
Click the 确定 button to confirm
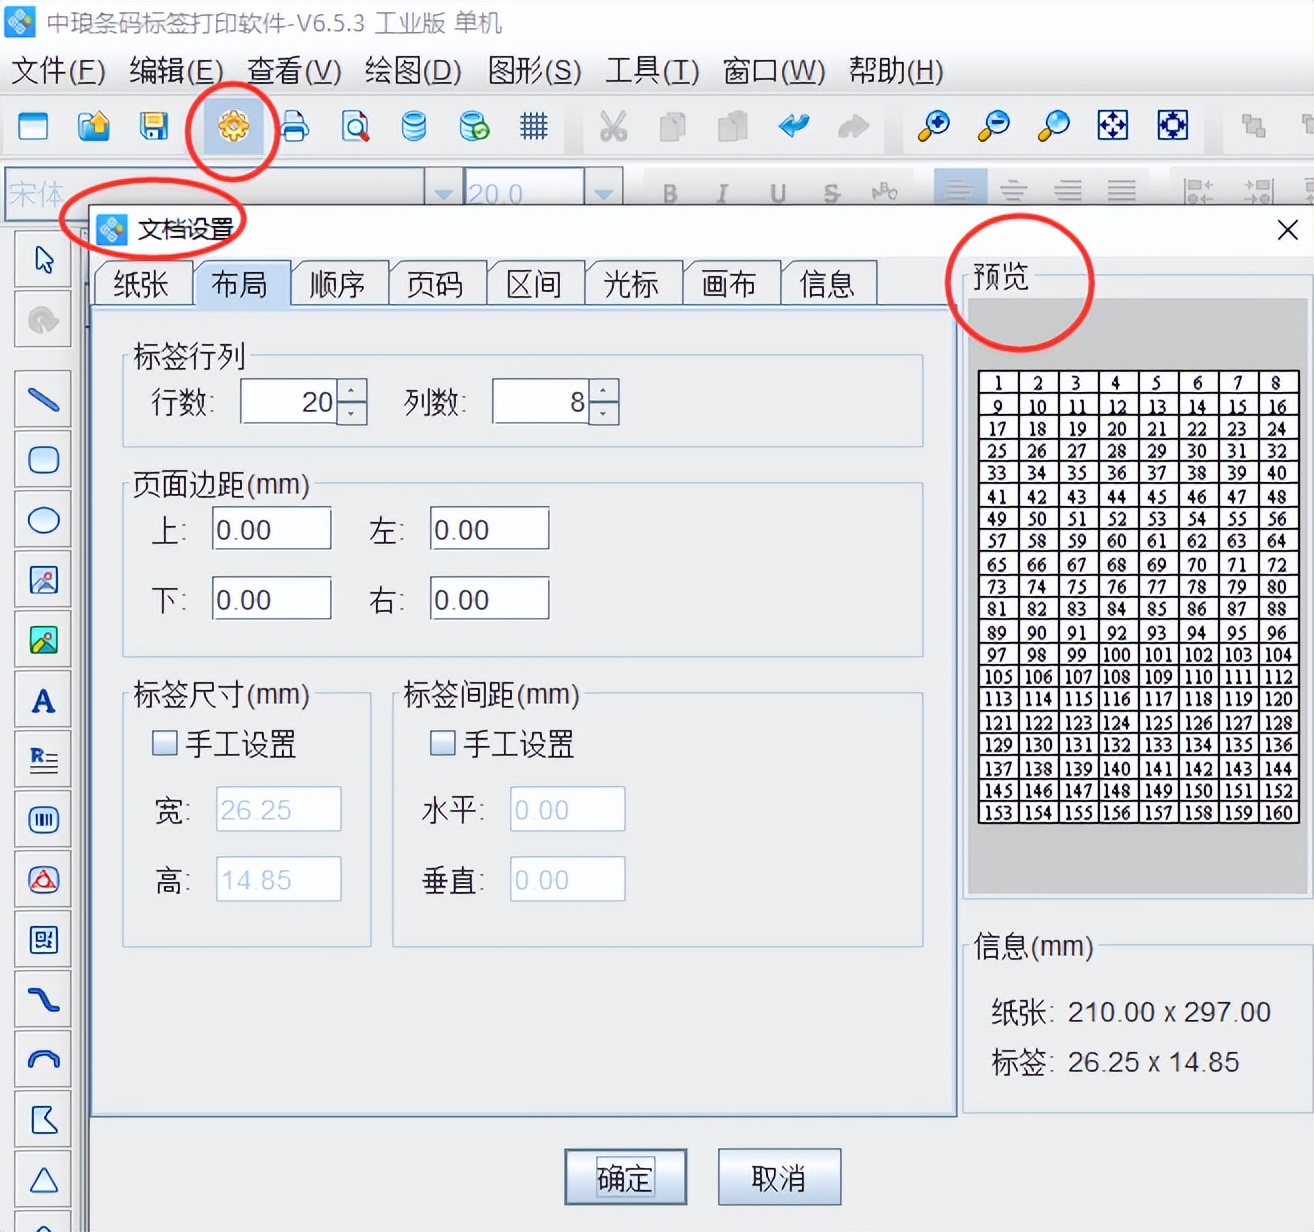click(625, 1177)
